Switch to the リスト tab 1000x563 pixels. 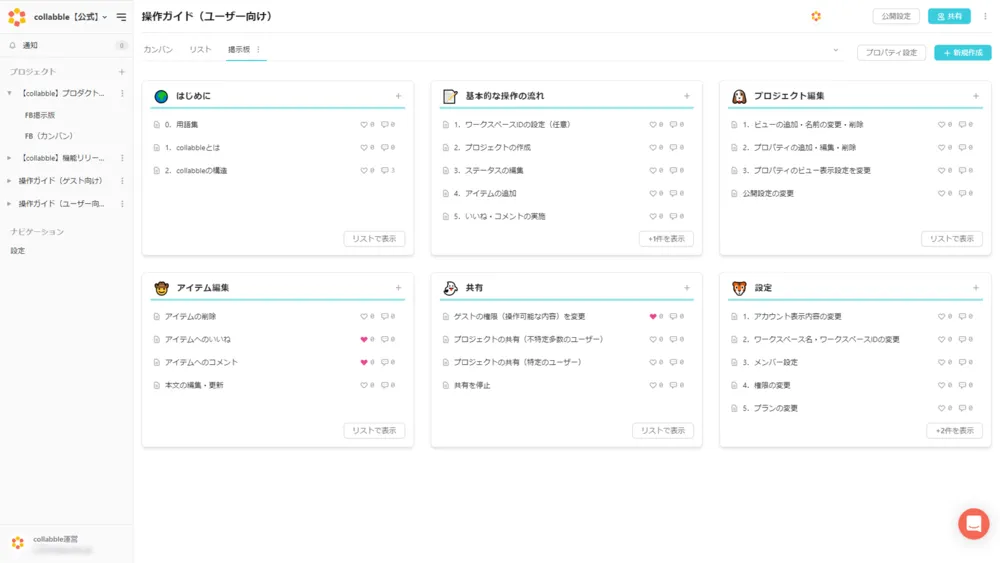click(x=200, y=50)
